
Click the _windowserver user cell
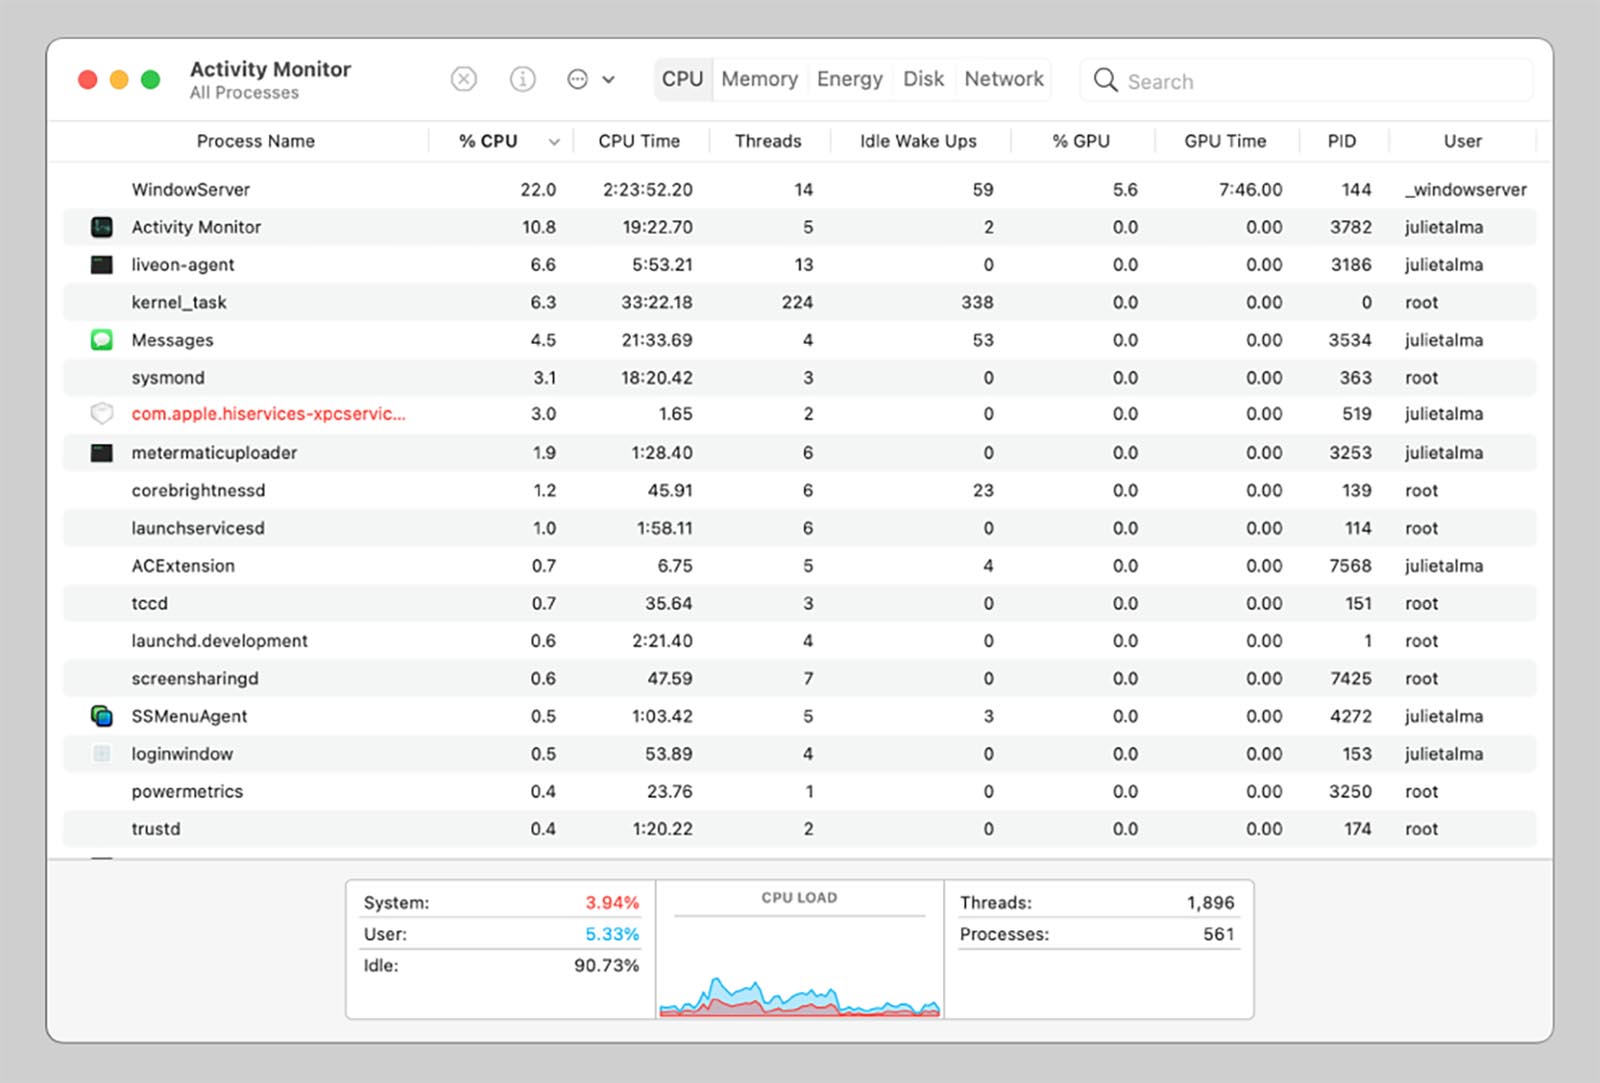(1466, 189)
